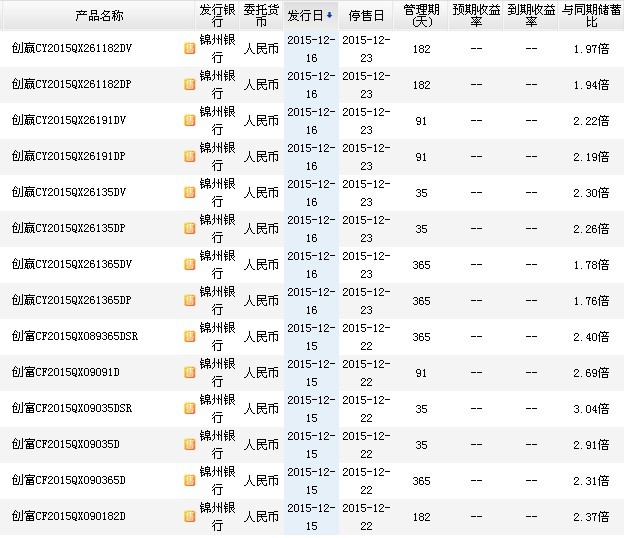624x538 pixels.
Task: Click the orange icon beside 创赢CY2015QX26135DP
Action: click(190, 228)
